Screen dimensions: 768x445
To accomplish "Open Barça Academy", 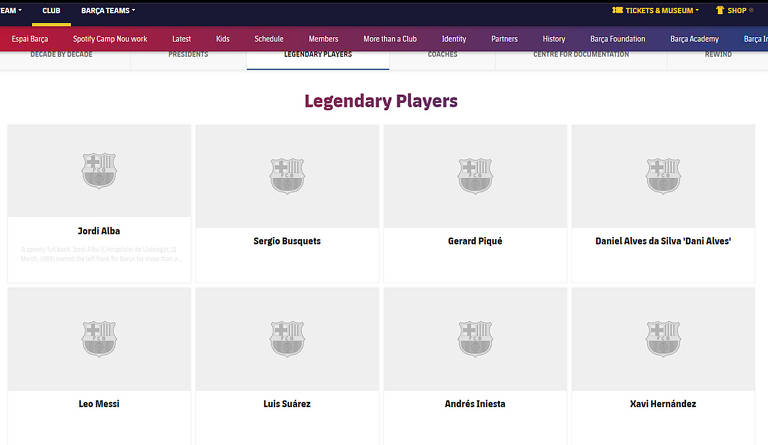I will [x=694, y=39].
